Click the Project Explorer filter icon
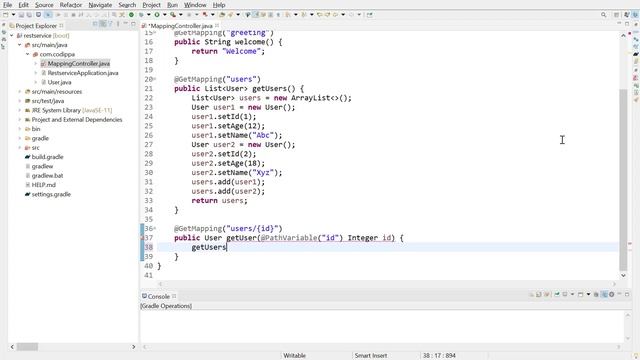The height and width of the screenshot is (360, 640). [x=110, y=24]
